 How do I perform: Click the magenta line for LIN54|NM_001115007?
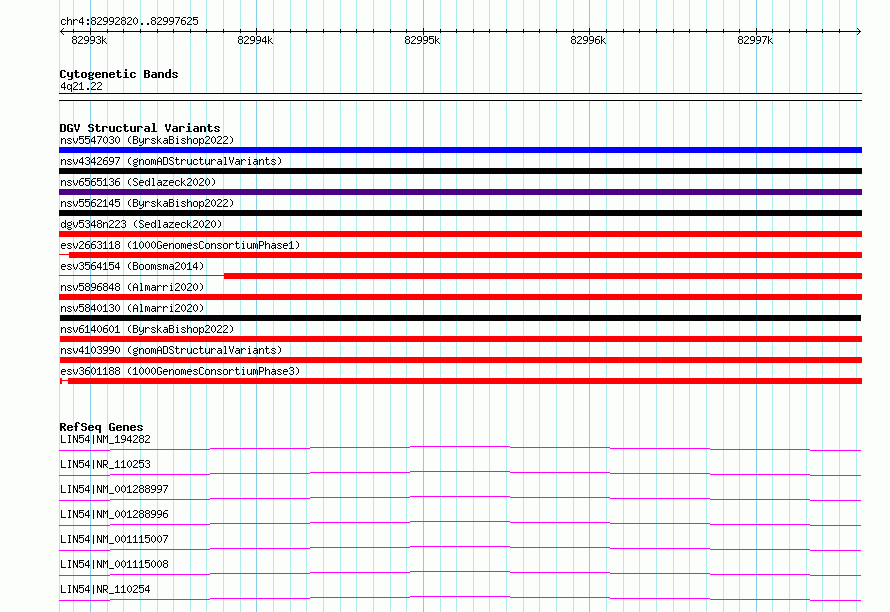coord(460,548)
